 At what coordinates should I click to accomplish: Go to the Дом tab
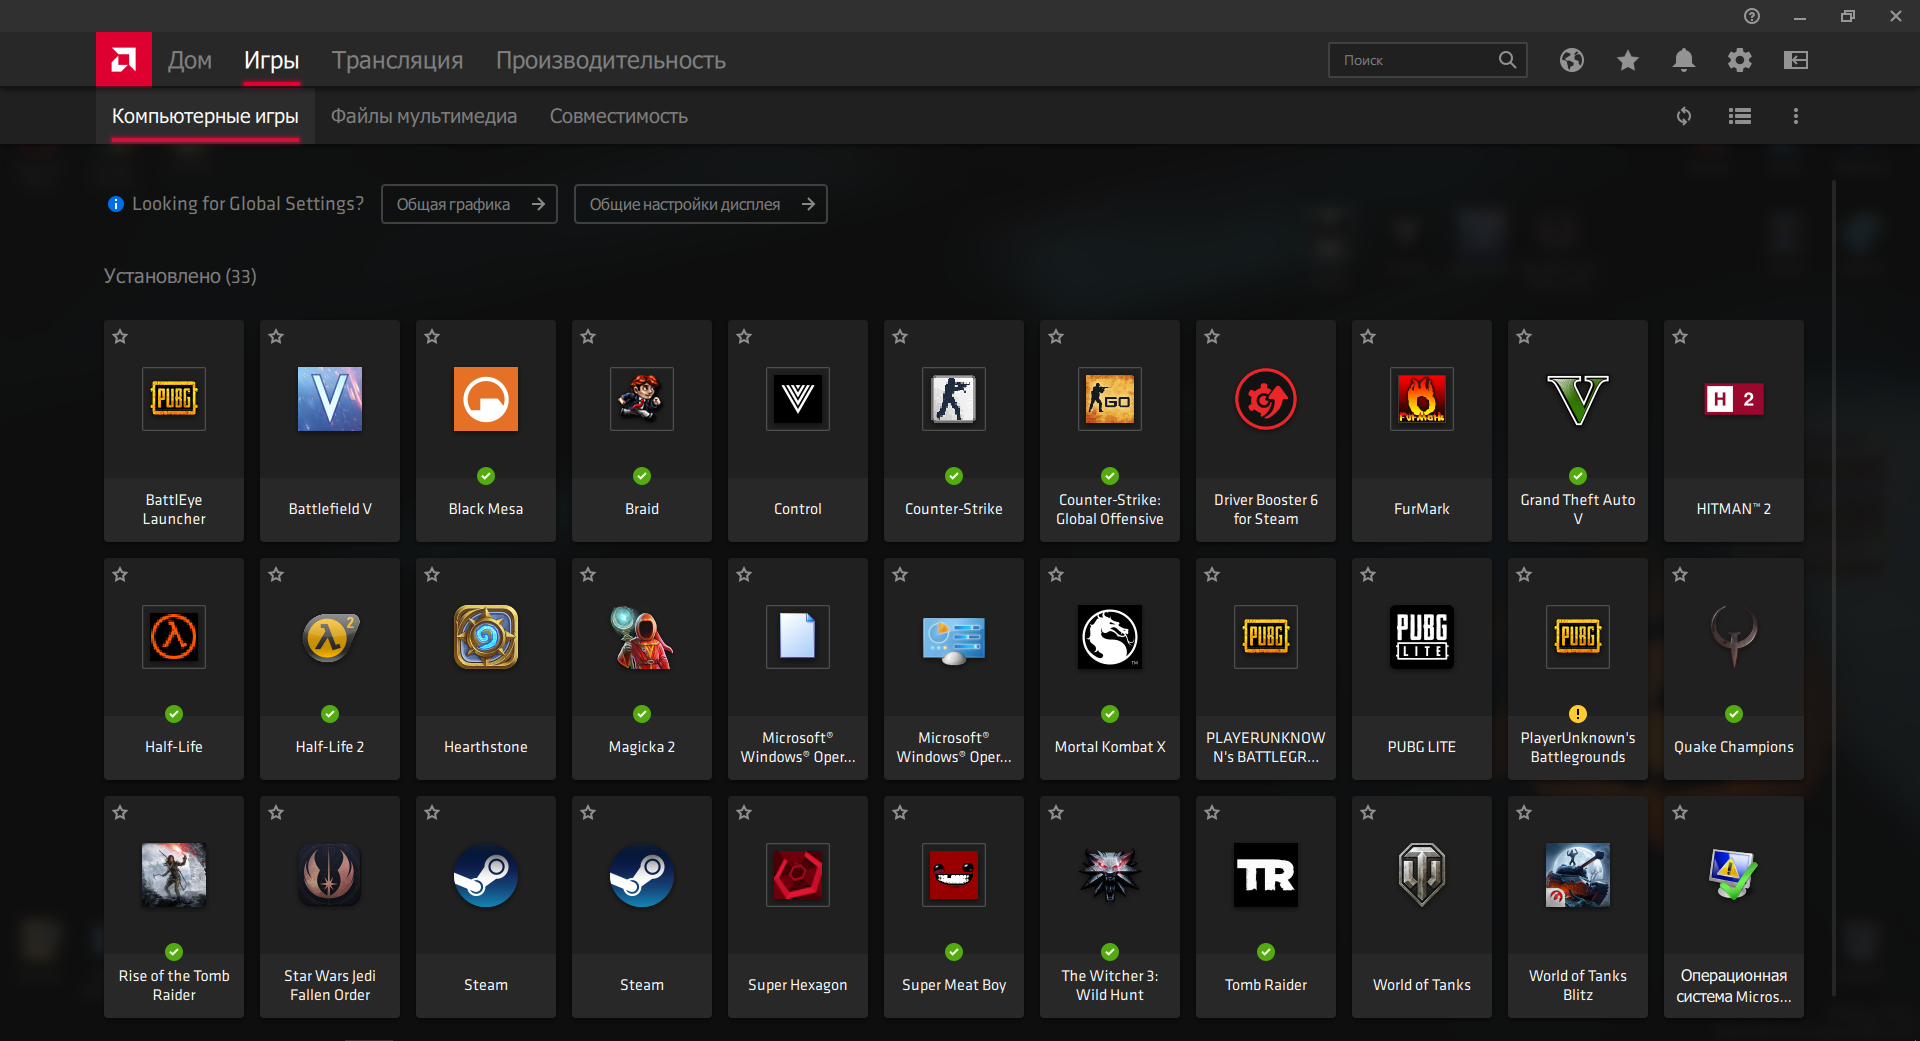(x=190, y=60)
